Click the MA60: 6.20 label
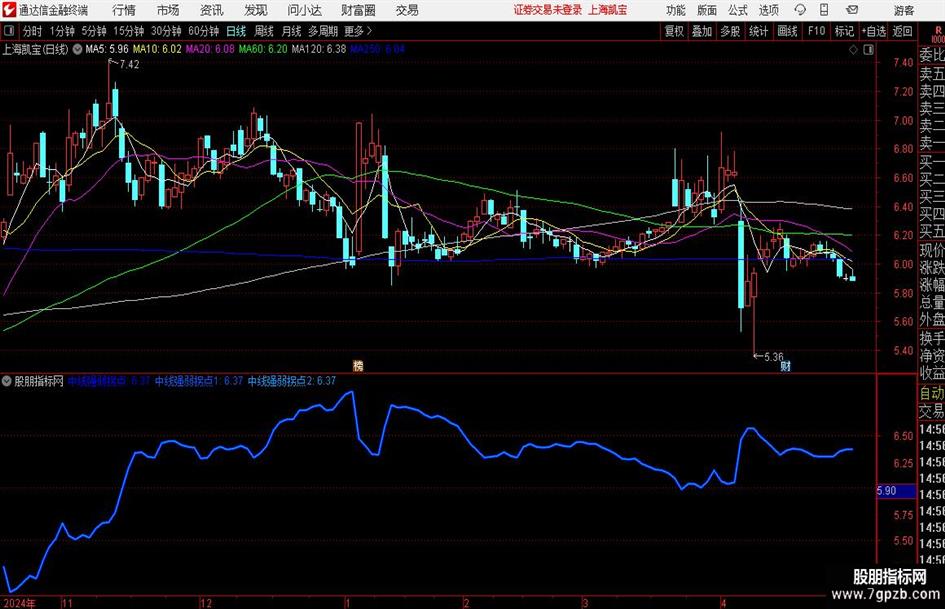The image size is (945, 609). [x=263, y=49]
